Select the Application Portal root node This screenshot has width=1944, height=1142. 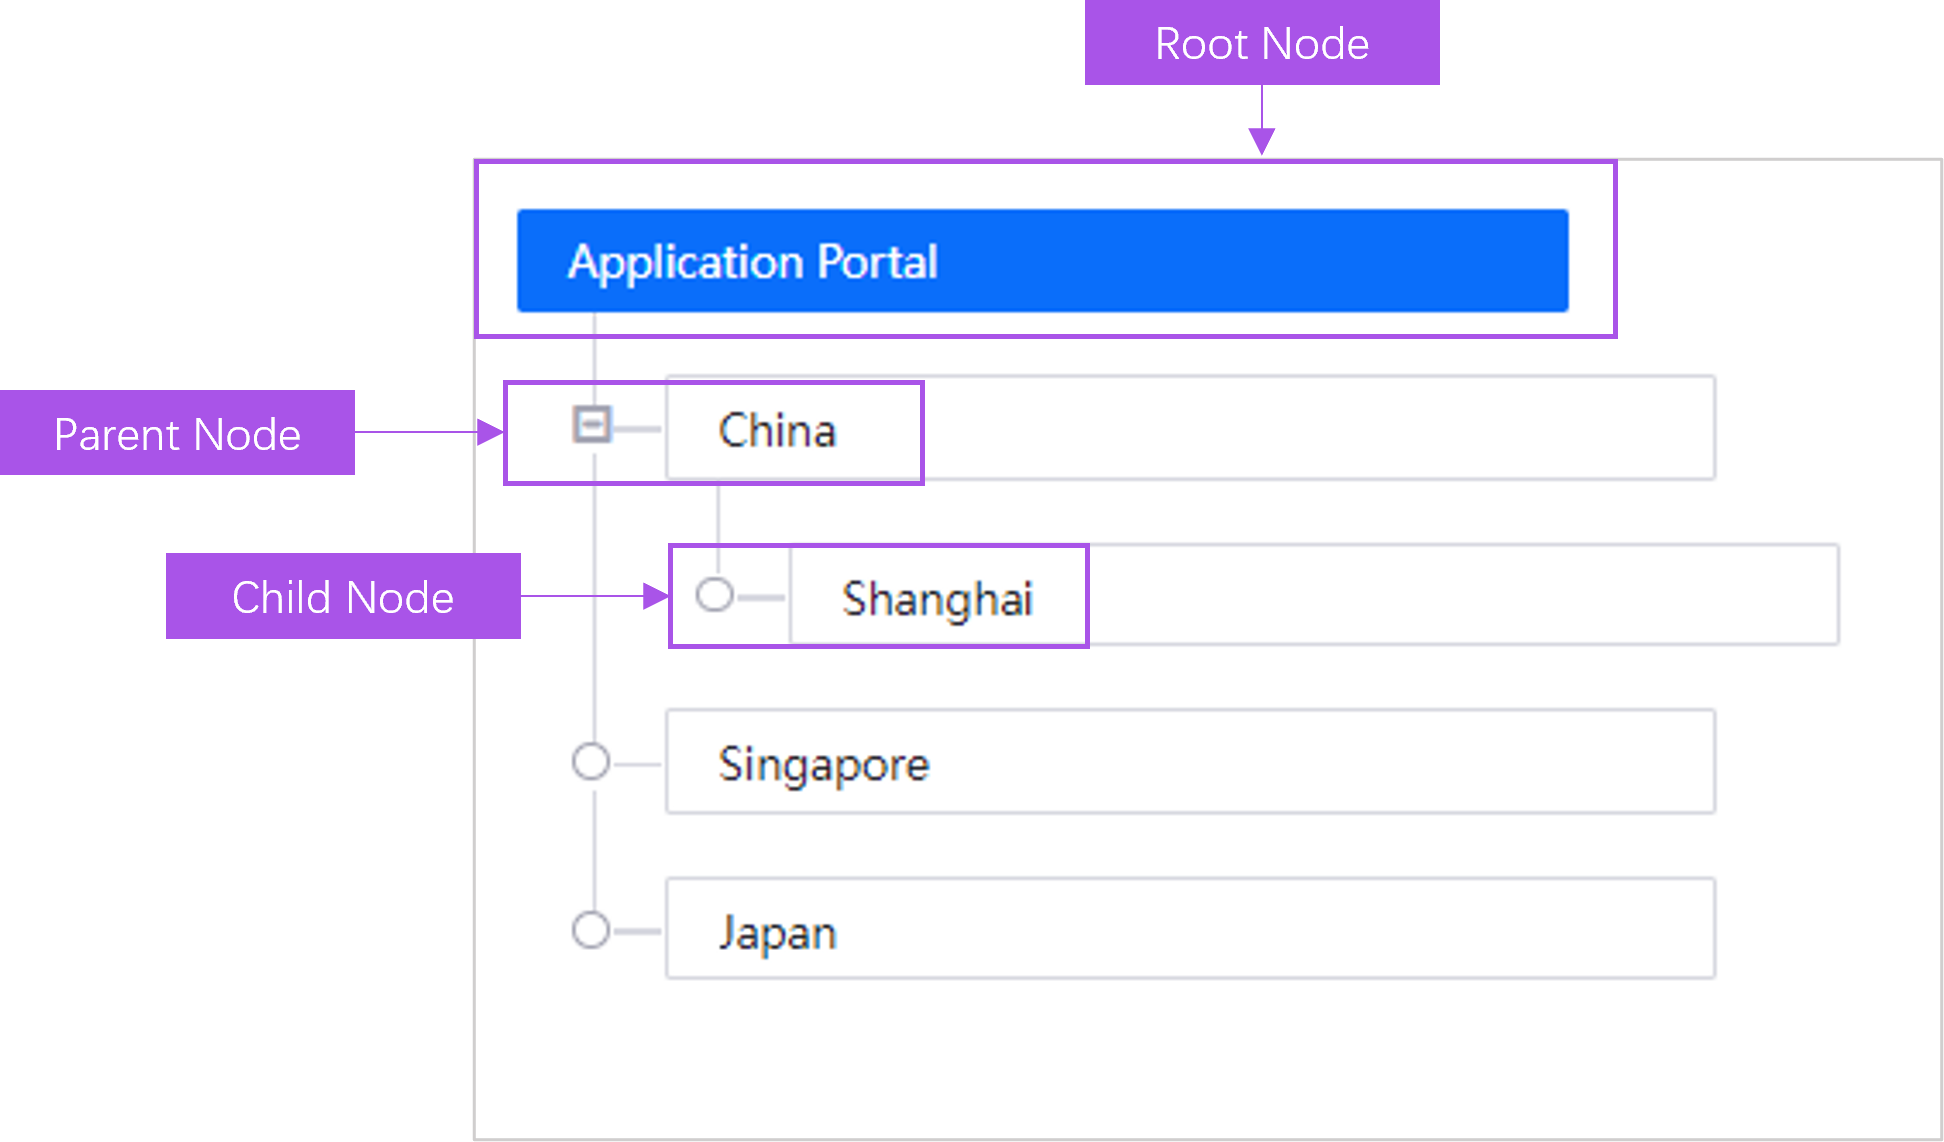click(1041, 261)
